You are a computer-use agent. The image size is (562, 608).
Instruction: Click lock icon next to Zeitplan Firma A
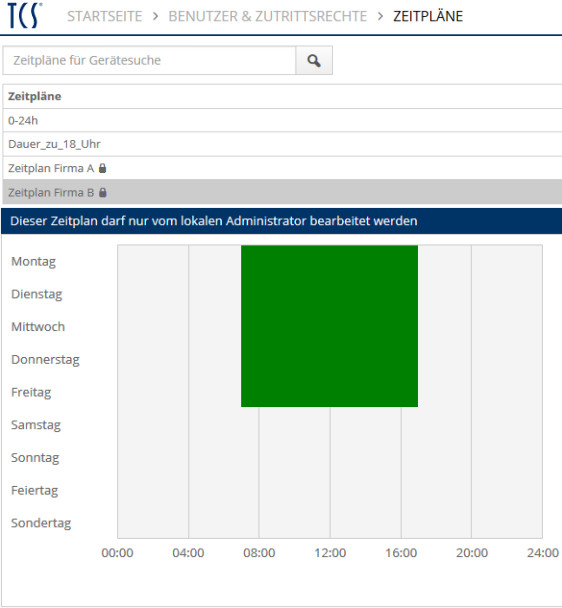102,168
